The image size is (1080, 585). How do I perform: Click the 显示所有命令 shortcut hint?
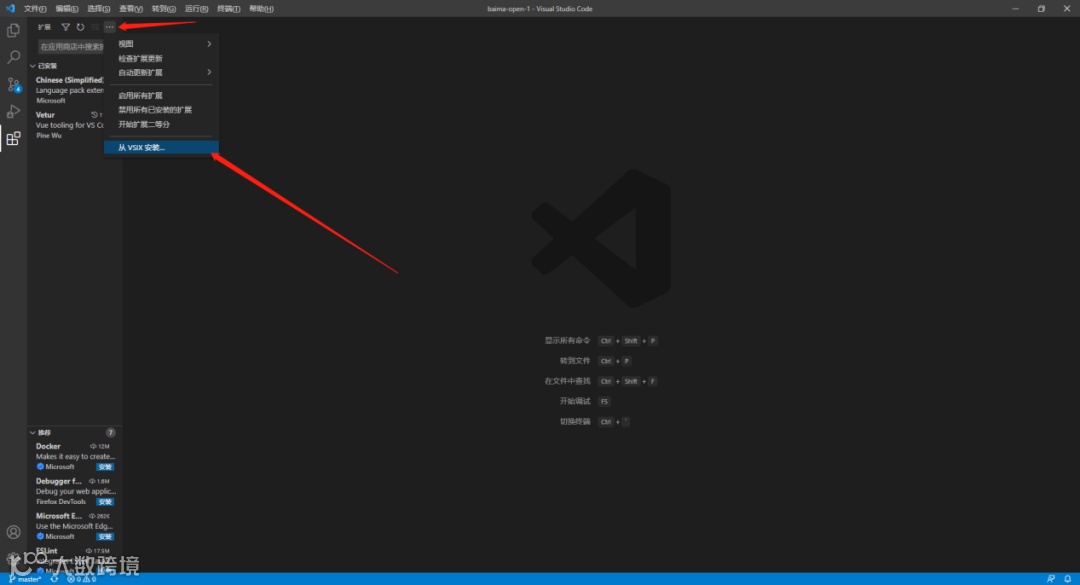point(600,341)
